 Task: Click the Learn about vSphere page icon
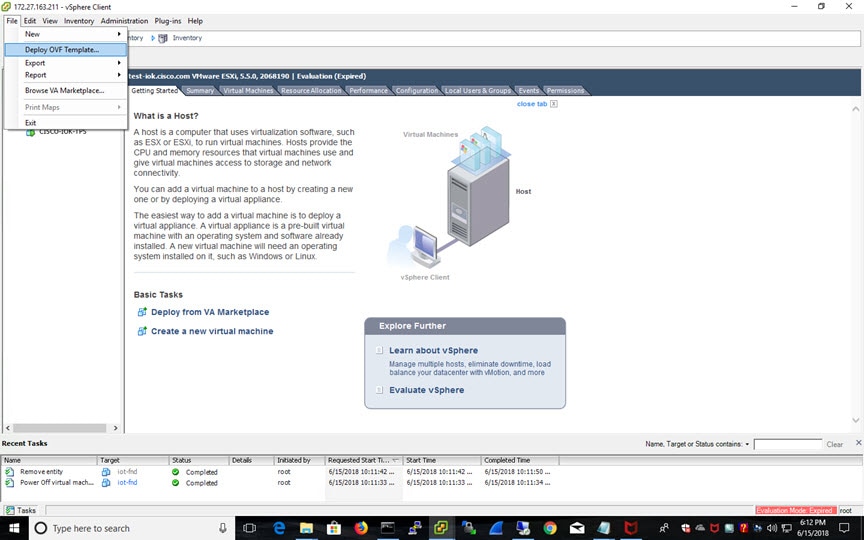(379, 350)
